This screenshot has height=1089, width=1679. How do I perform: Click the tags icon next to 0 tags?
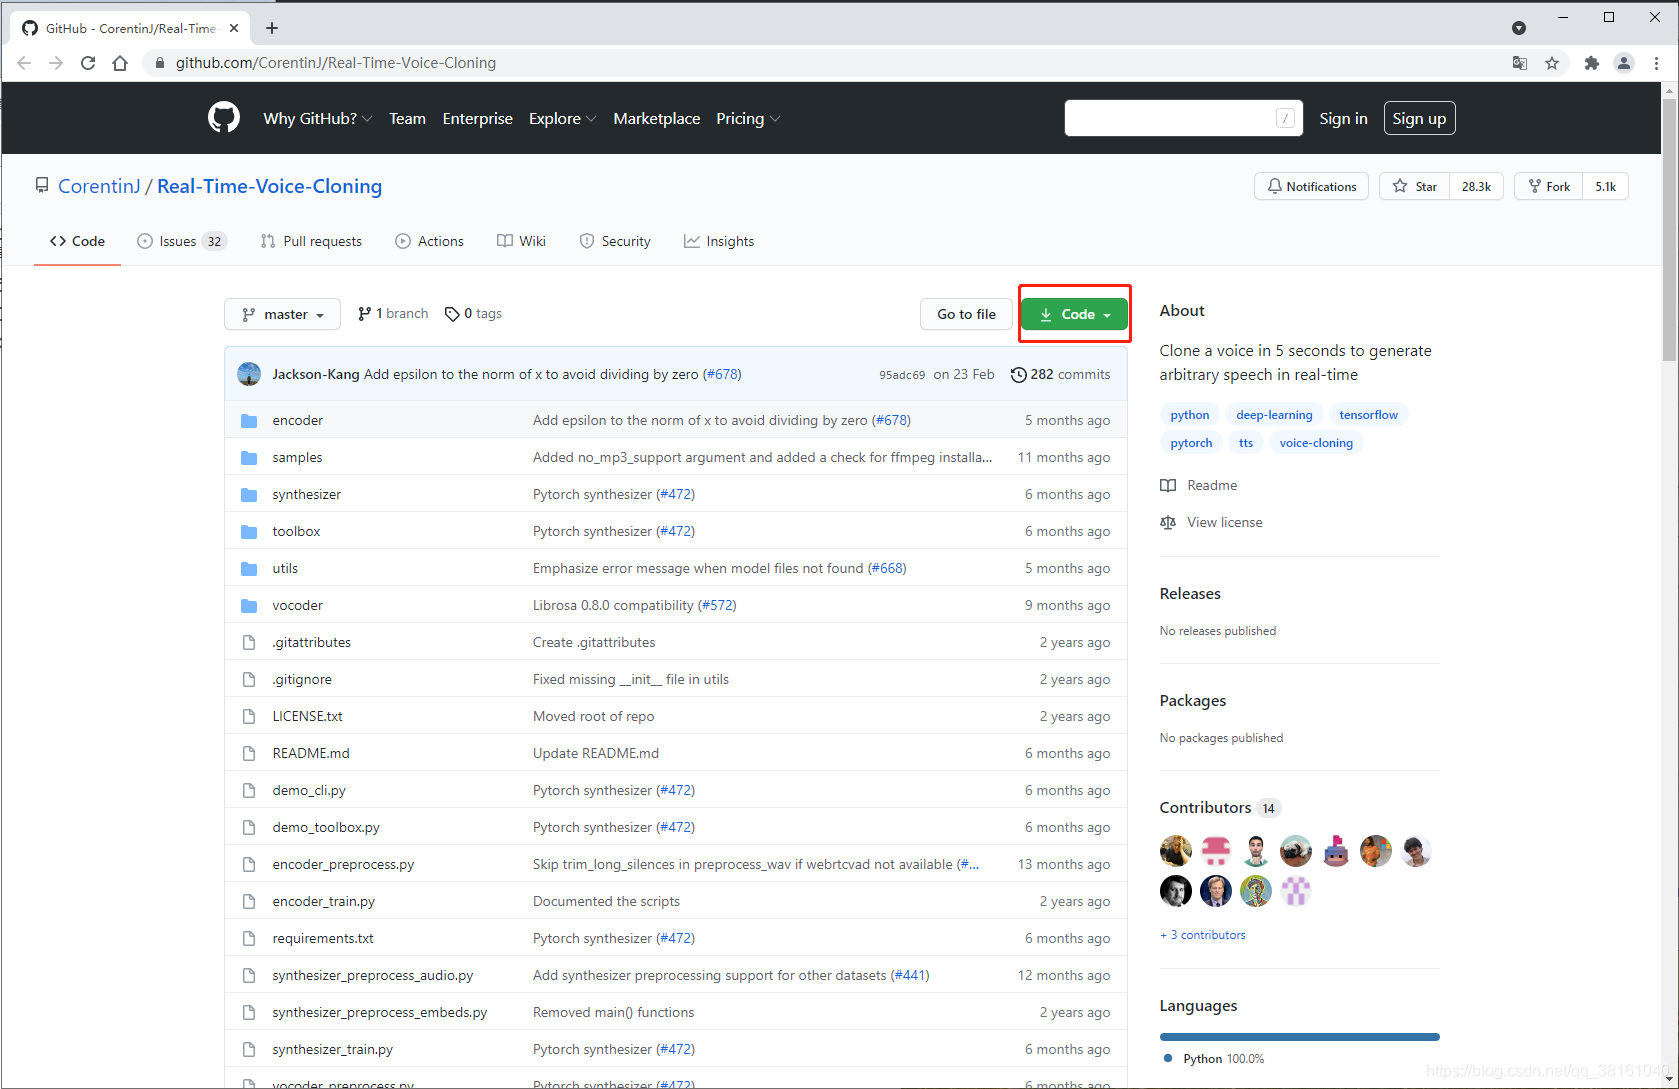click(452, 314)
